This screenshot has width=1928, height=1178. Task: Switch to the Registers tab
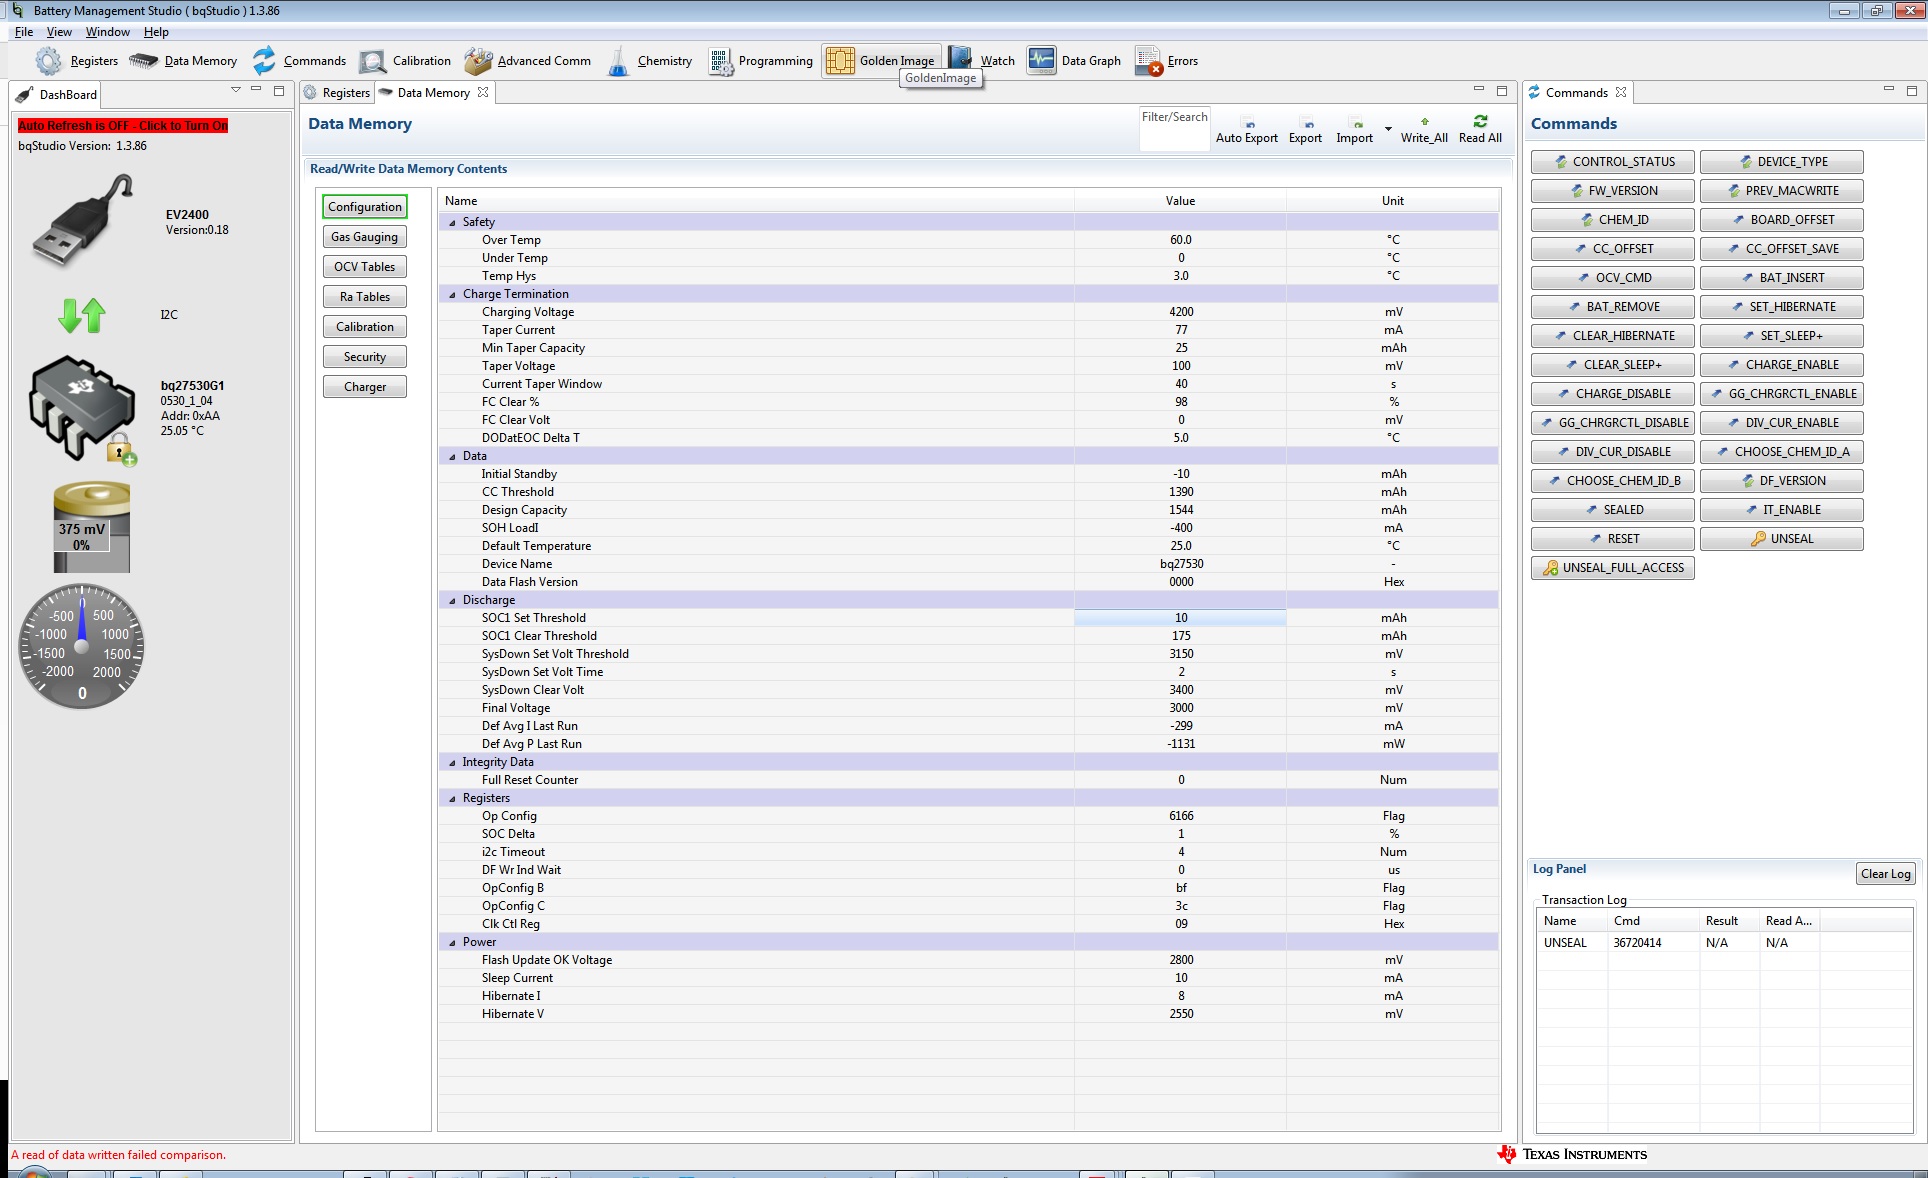click(x=337, y=93)
